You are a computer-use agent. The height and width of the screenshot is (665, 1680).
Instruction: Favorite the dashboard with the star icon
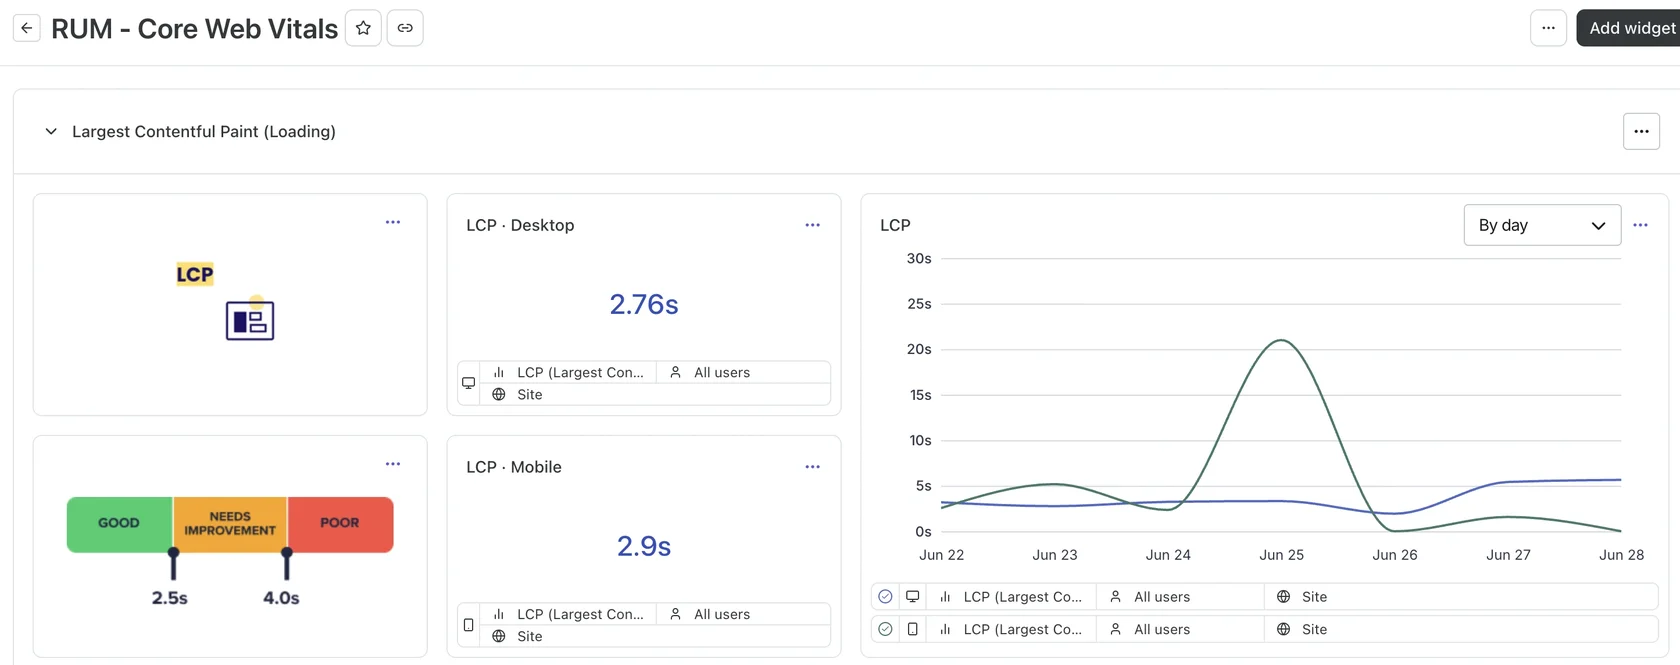coord(363,28)
